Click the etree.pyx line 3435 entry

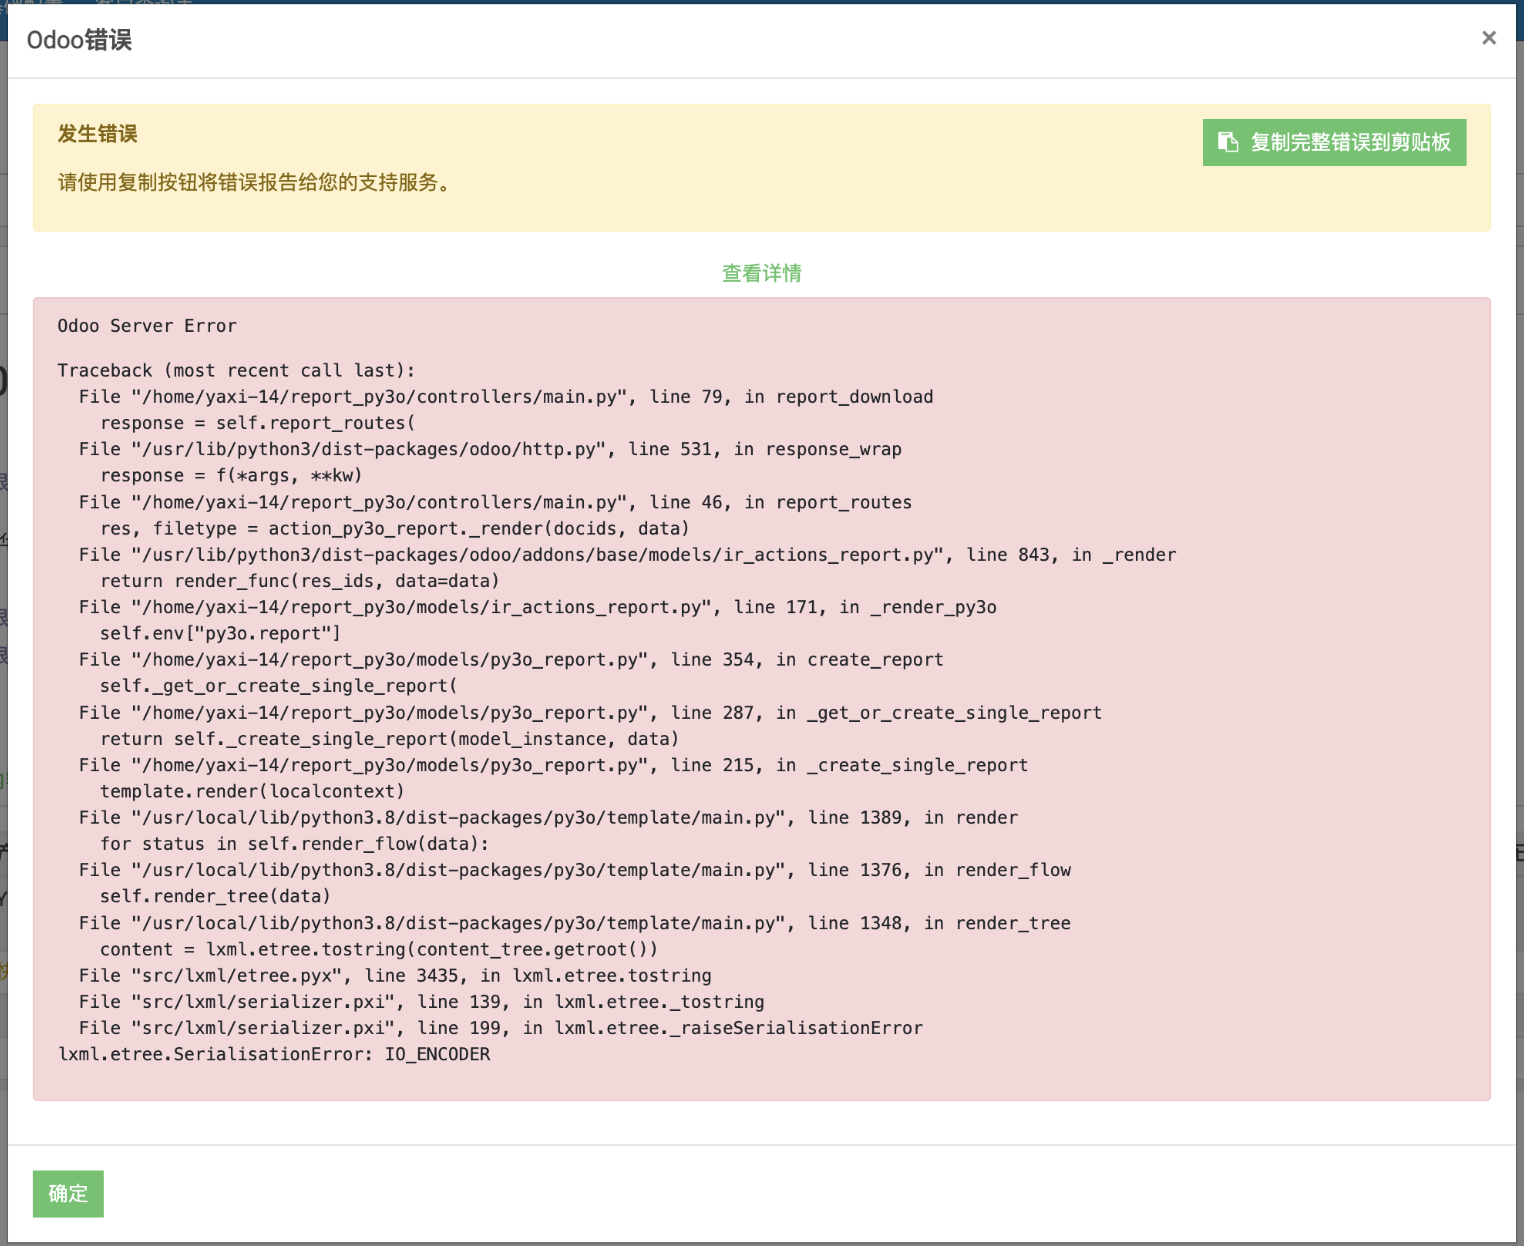click(x=395, y=976)
